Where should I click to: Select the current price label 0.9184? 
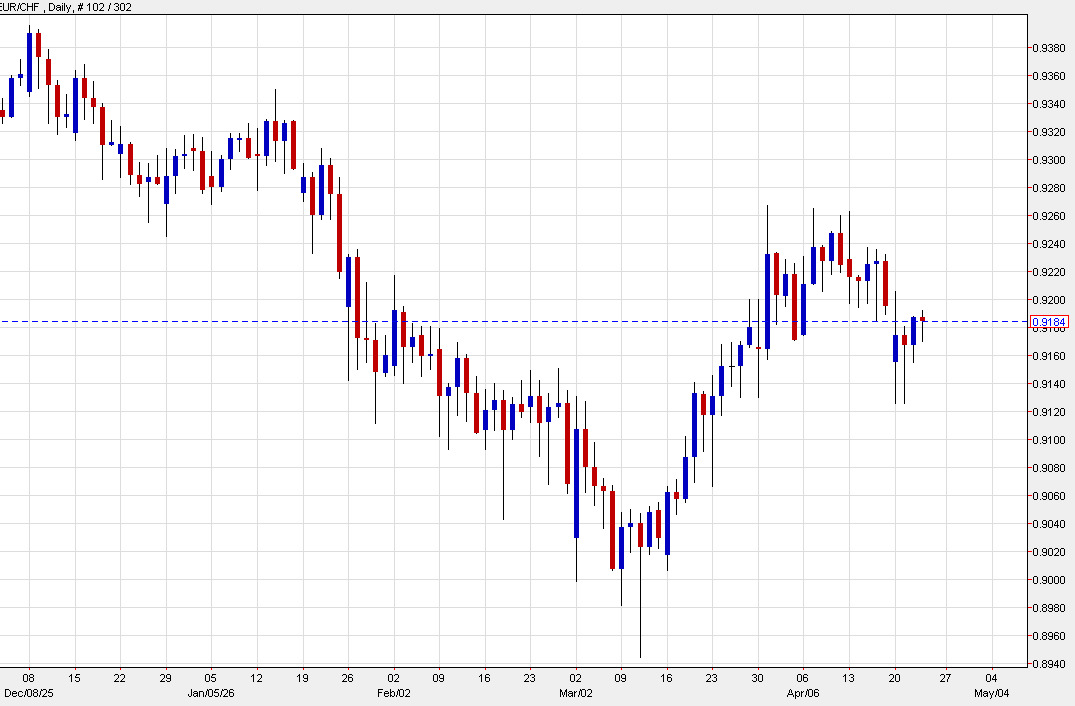click(x=1050, y=319)
